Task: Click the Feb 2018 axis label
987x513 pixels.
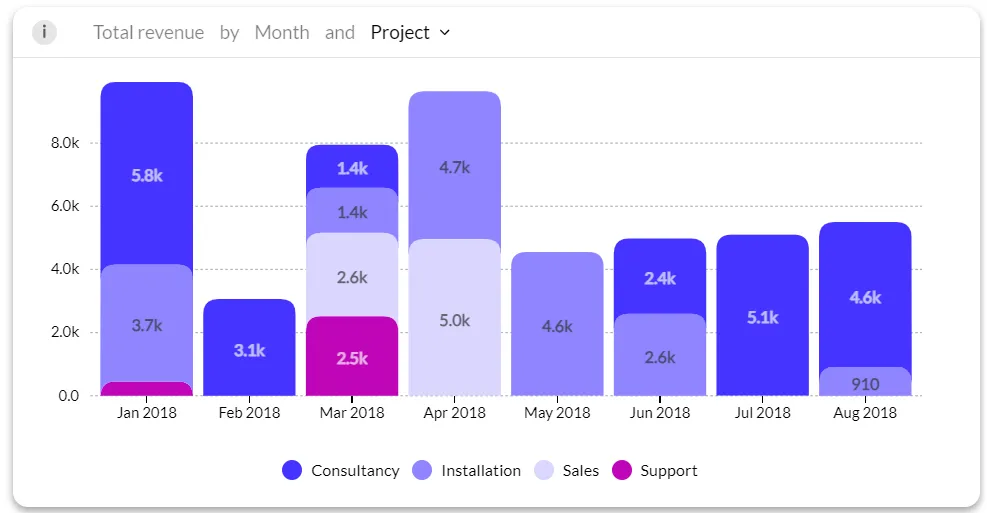Action: tap(249, 413)
